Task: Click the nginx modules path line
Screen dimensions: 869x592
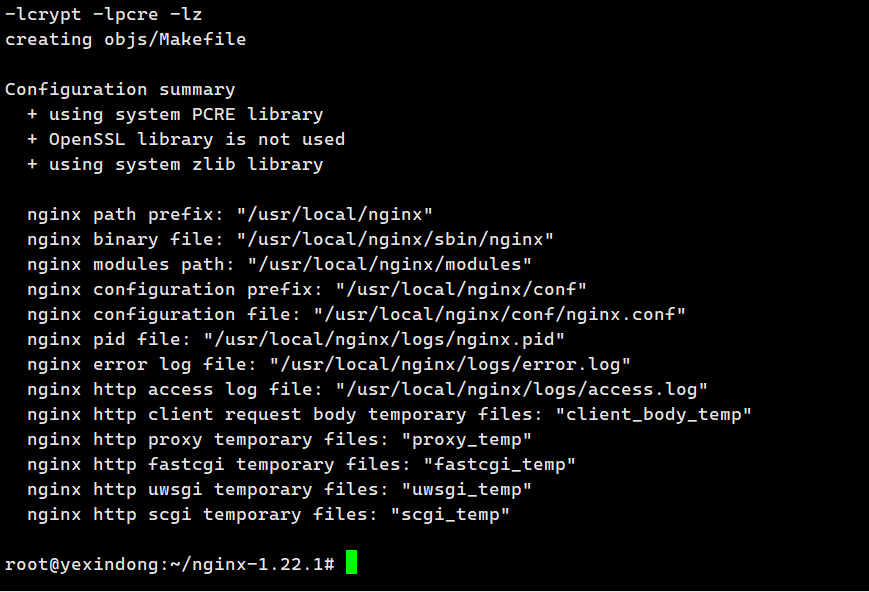Action: click(x=279, y=264)
